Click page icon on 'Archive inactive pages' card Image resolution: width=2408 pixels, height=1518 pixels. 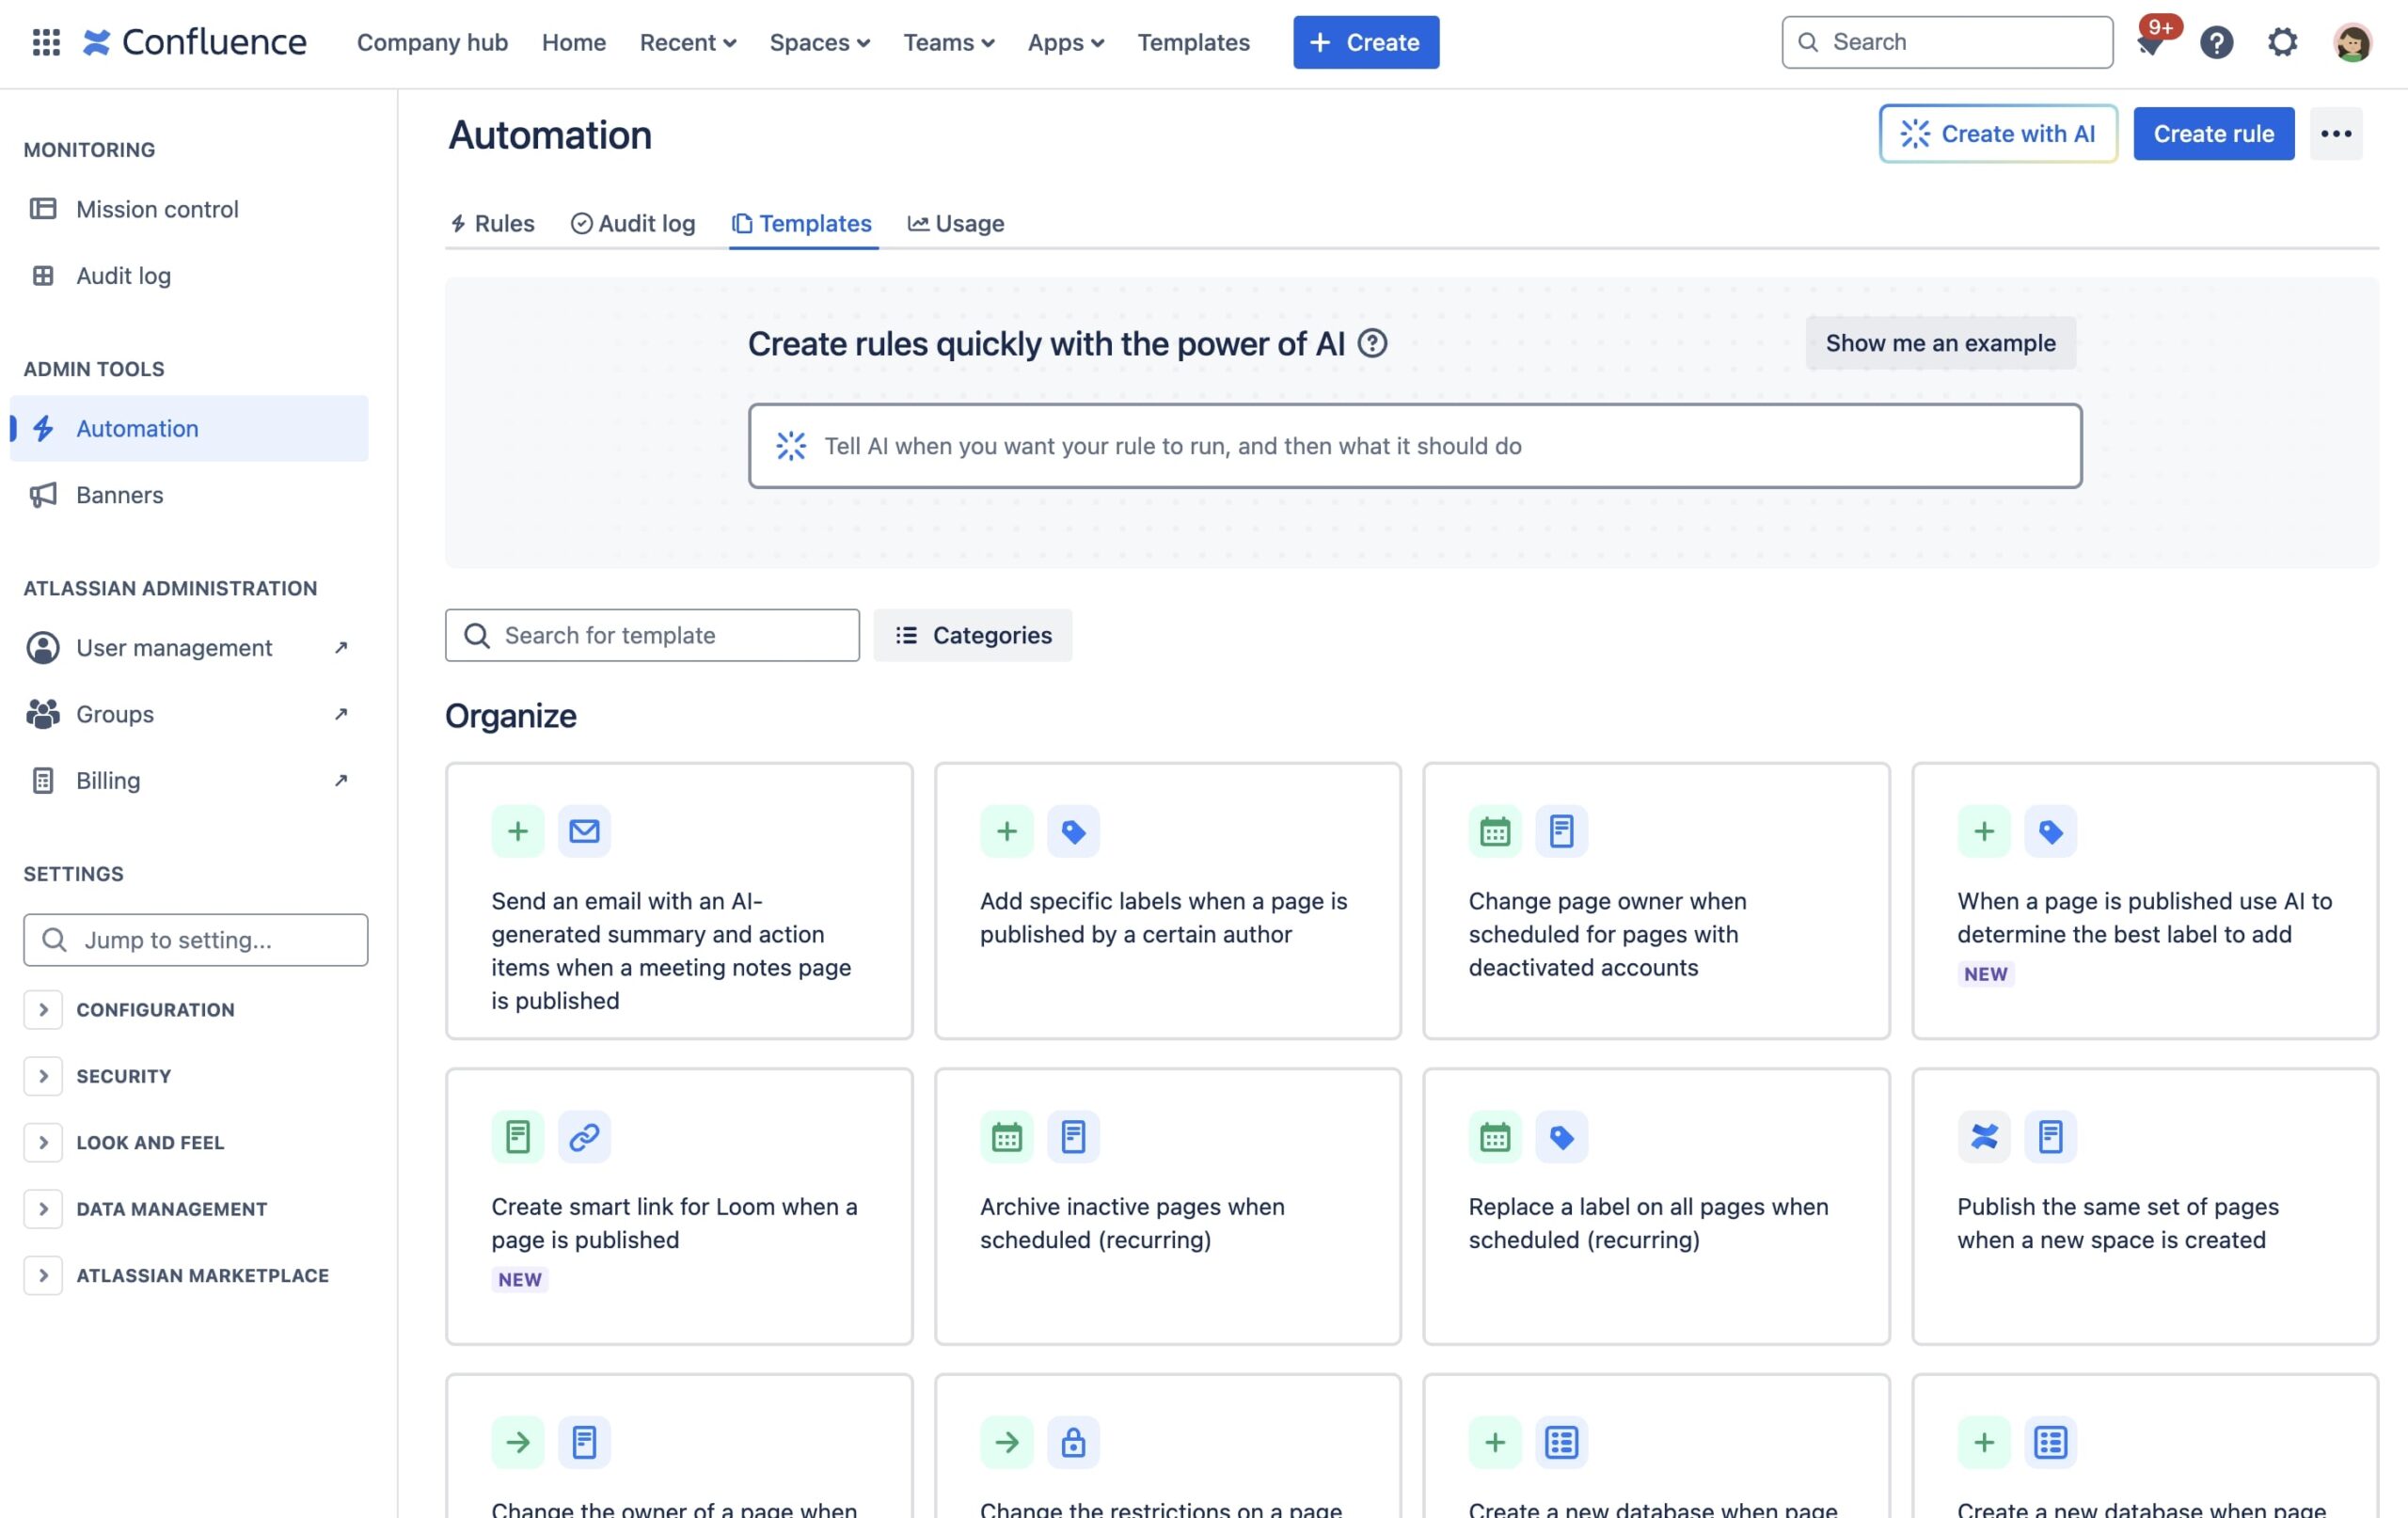click(1073, 1137)
